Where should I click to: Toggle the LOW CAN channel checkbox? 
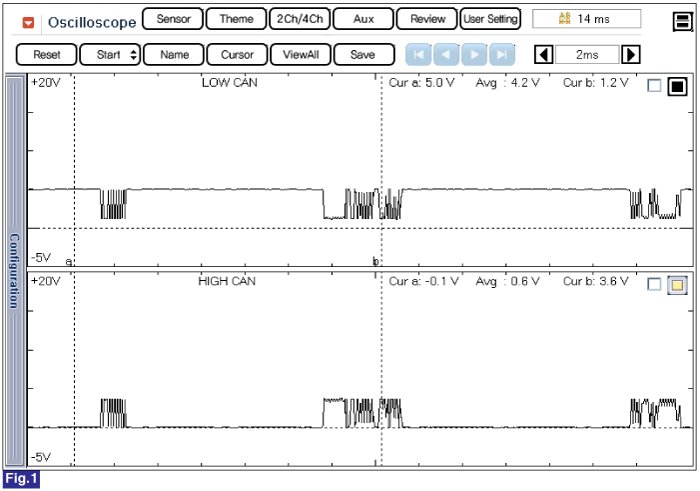click(654, 86)
